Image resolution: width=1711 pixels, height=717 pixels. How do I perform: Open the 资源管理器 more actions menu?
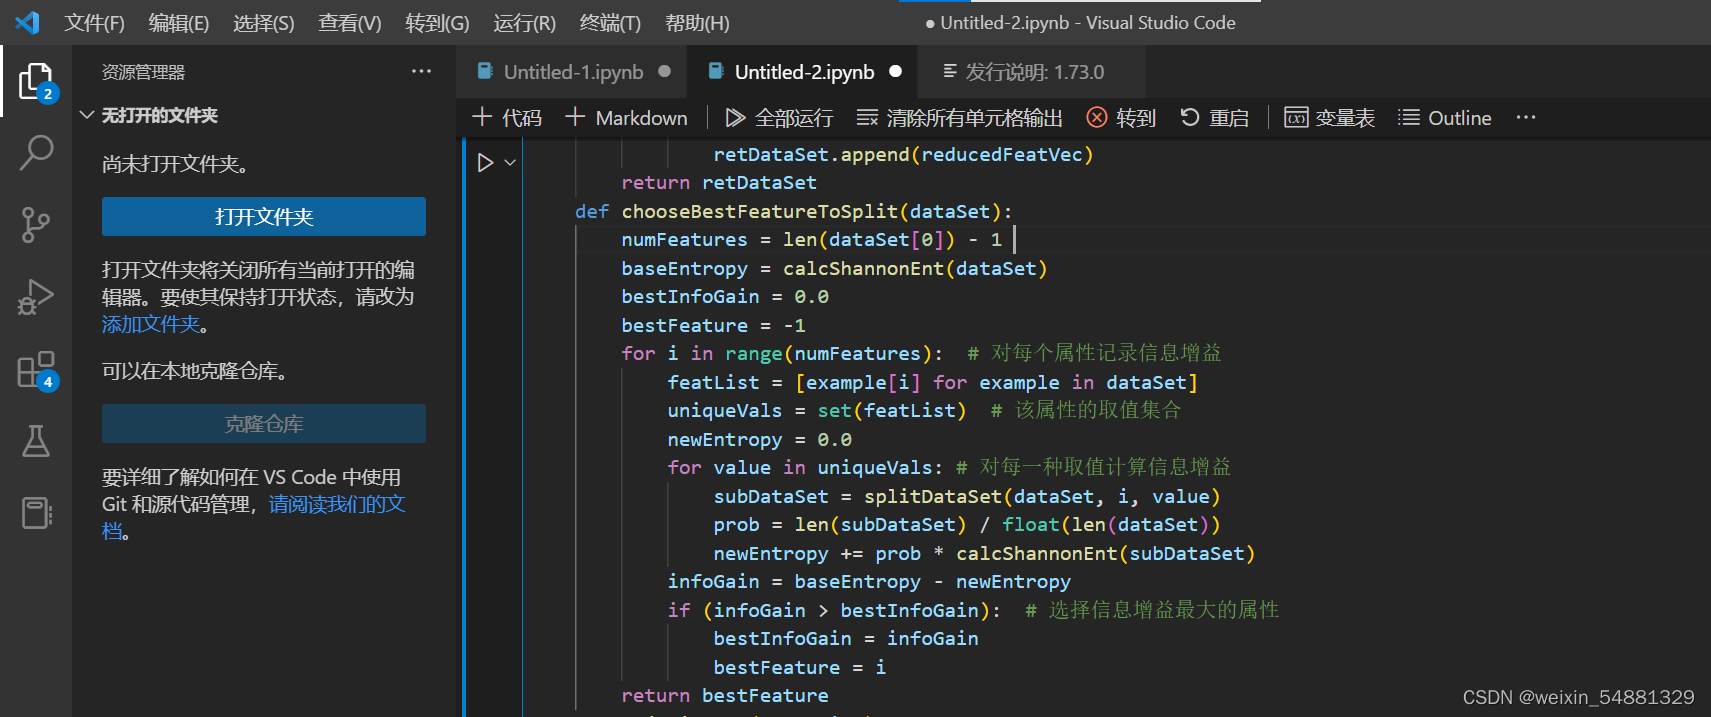[x=421, y=72]
